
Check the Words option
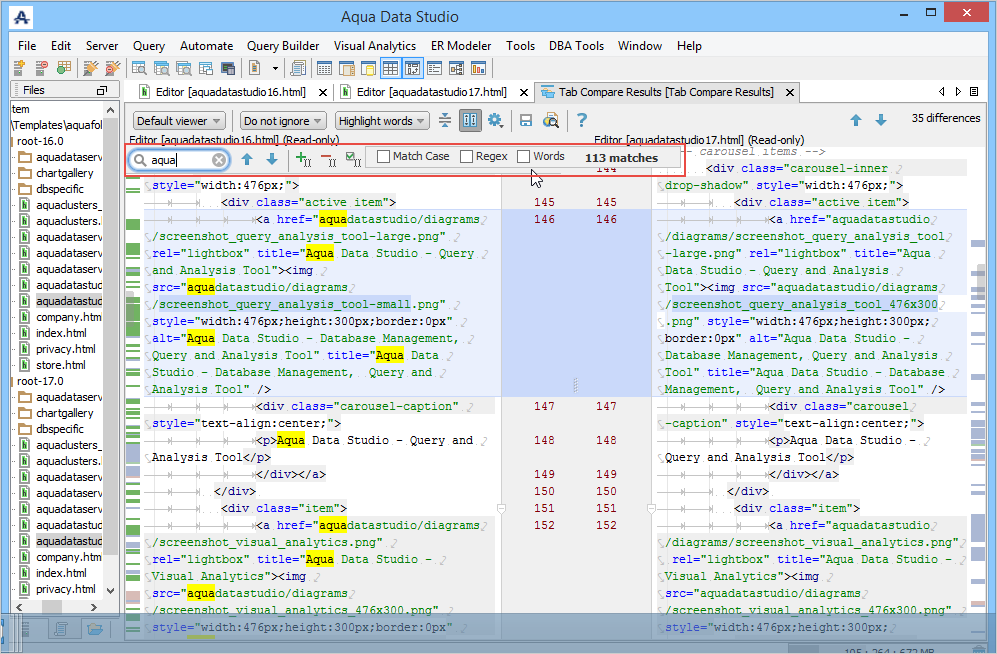(524, 157)
